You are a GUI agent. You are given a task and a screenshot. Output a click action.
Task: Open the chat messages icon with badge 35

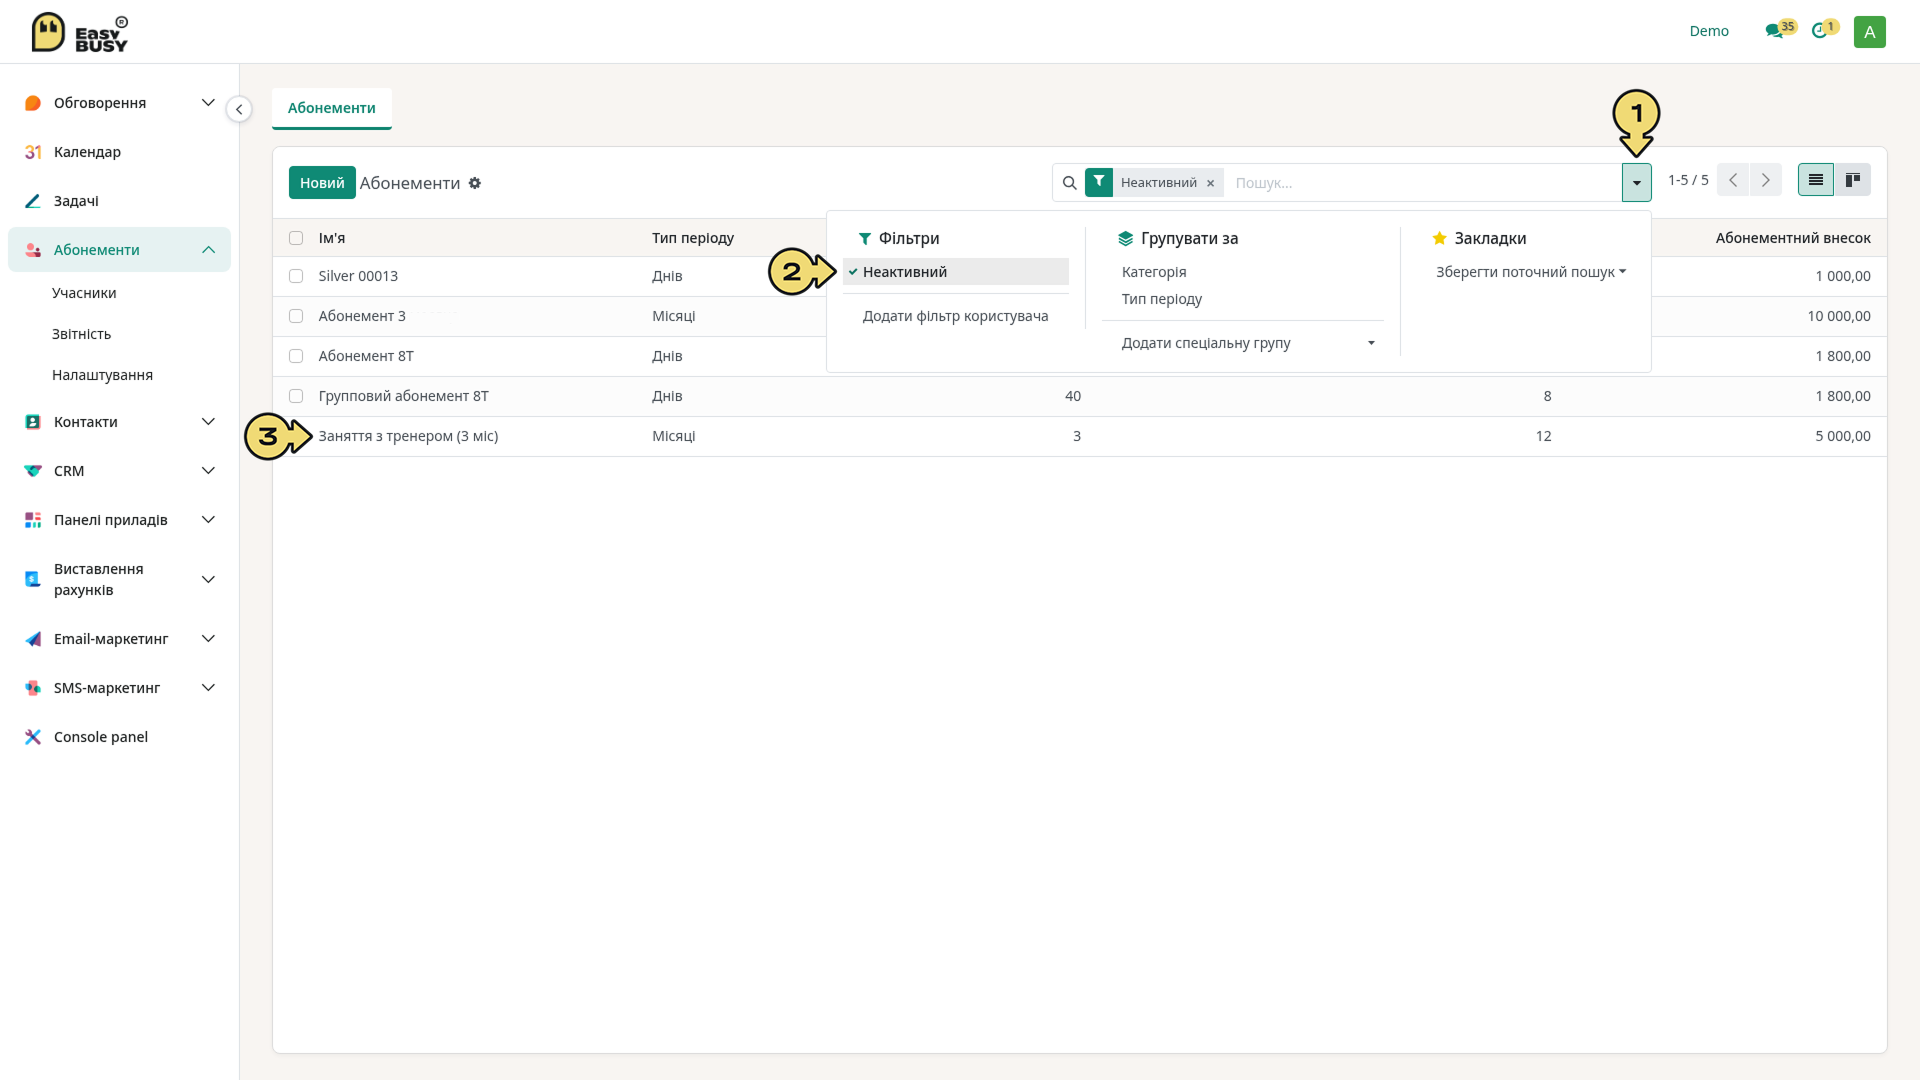pos(1775,31)
